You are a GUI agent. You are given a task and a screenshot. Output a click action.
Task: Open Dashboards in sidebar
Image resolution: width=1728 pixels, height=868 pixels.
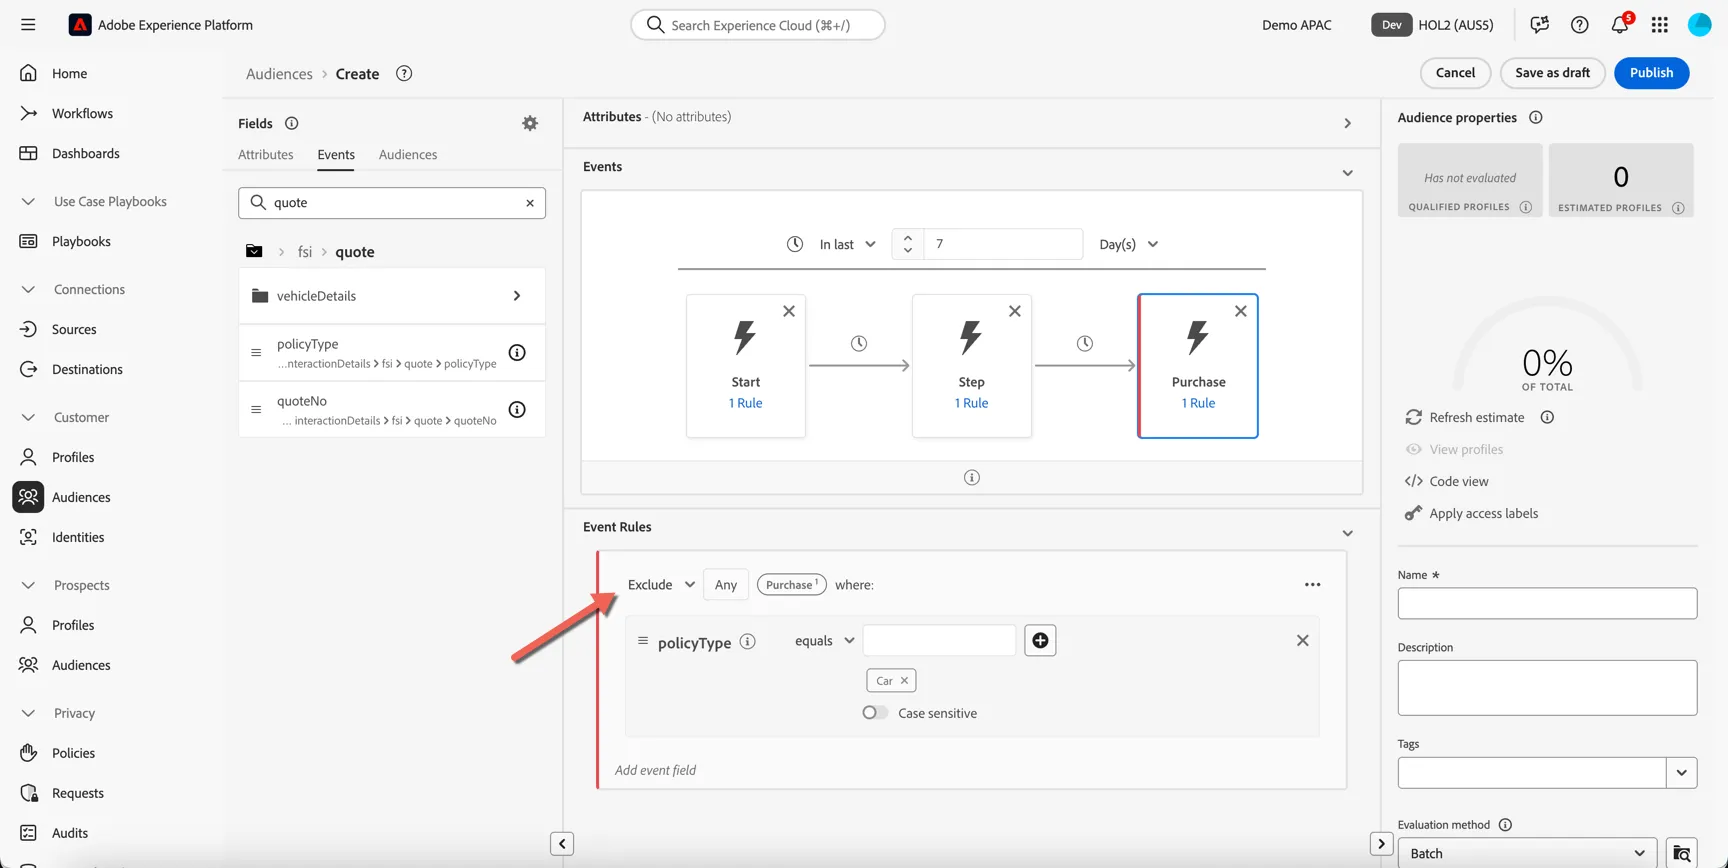(86, 153)
